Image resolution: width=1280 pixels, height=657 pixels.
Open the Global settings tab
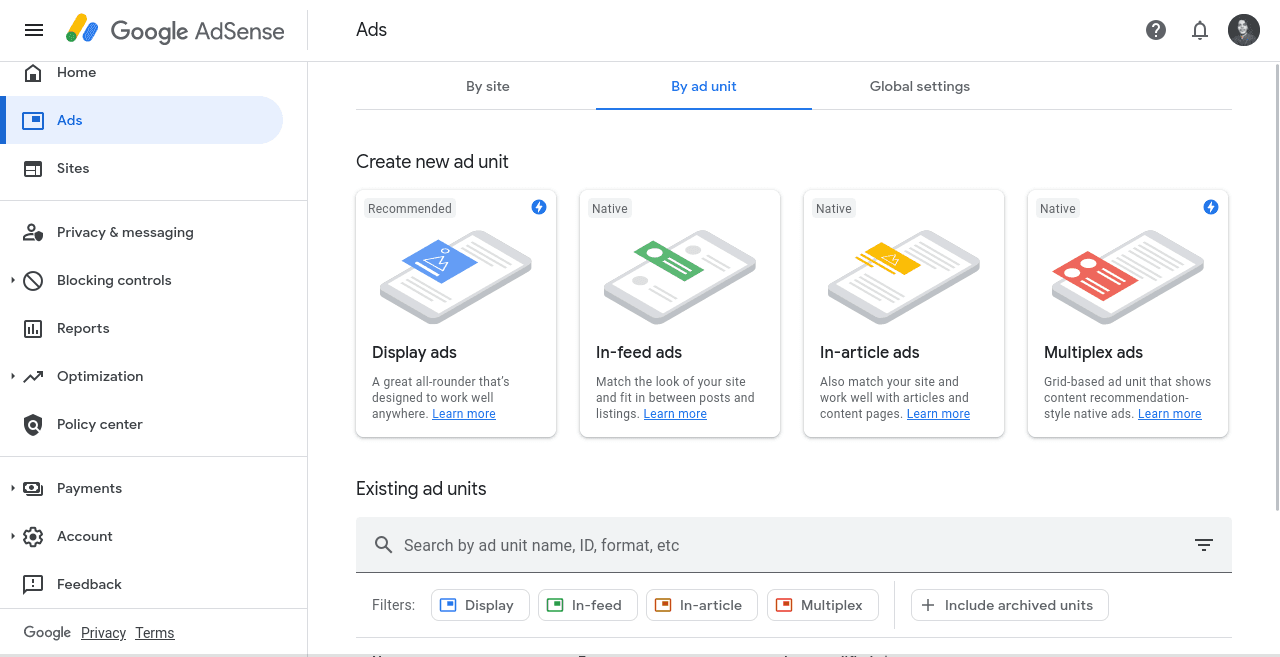pos(919,86)
